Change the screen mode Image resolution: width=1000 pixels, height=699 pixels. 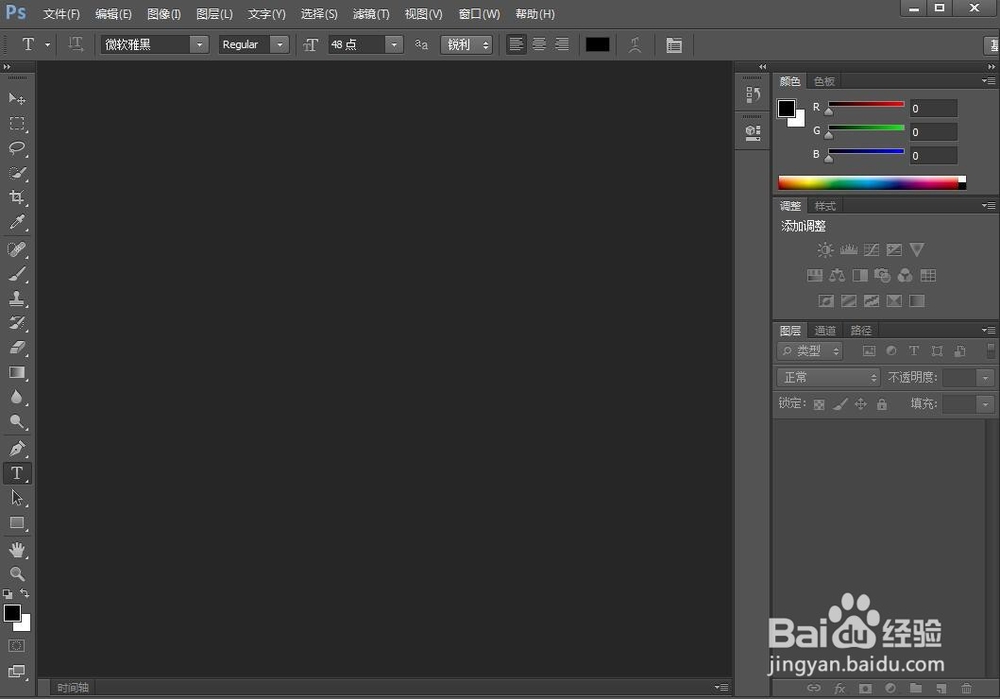point(17,672)
